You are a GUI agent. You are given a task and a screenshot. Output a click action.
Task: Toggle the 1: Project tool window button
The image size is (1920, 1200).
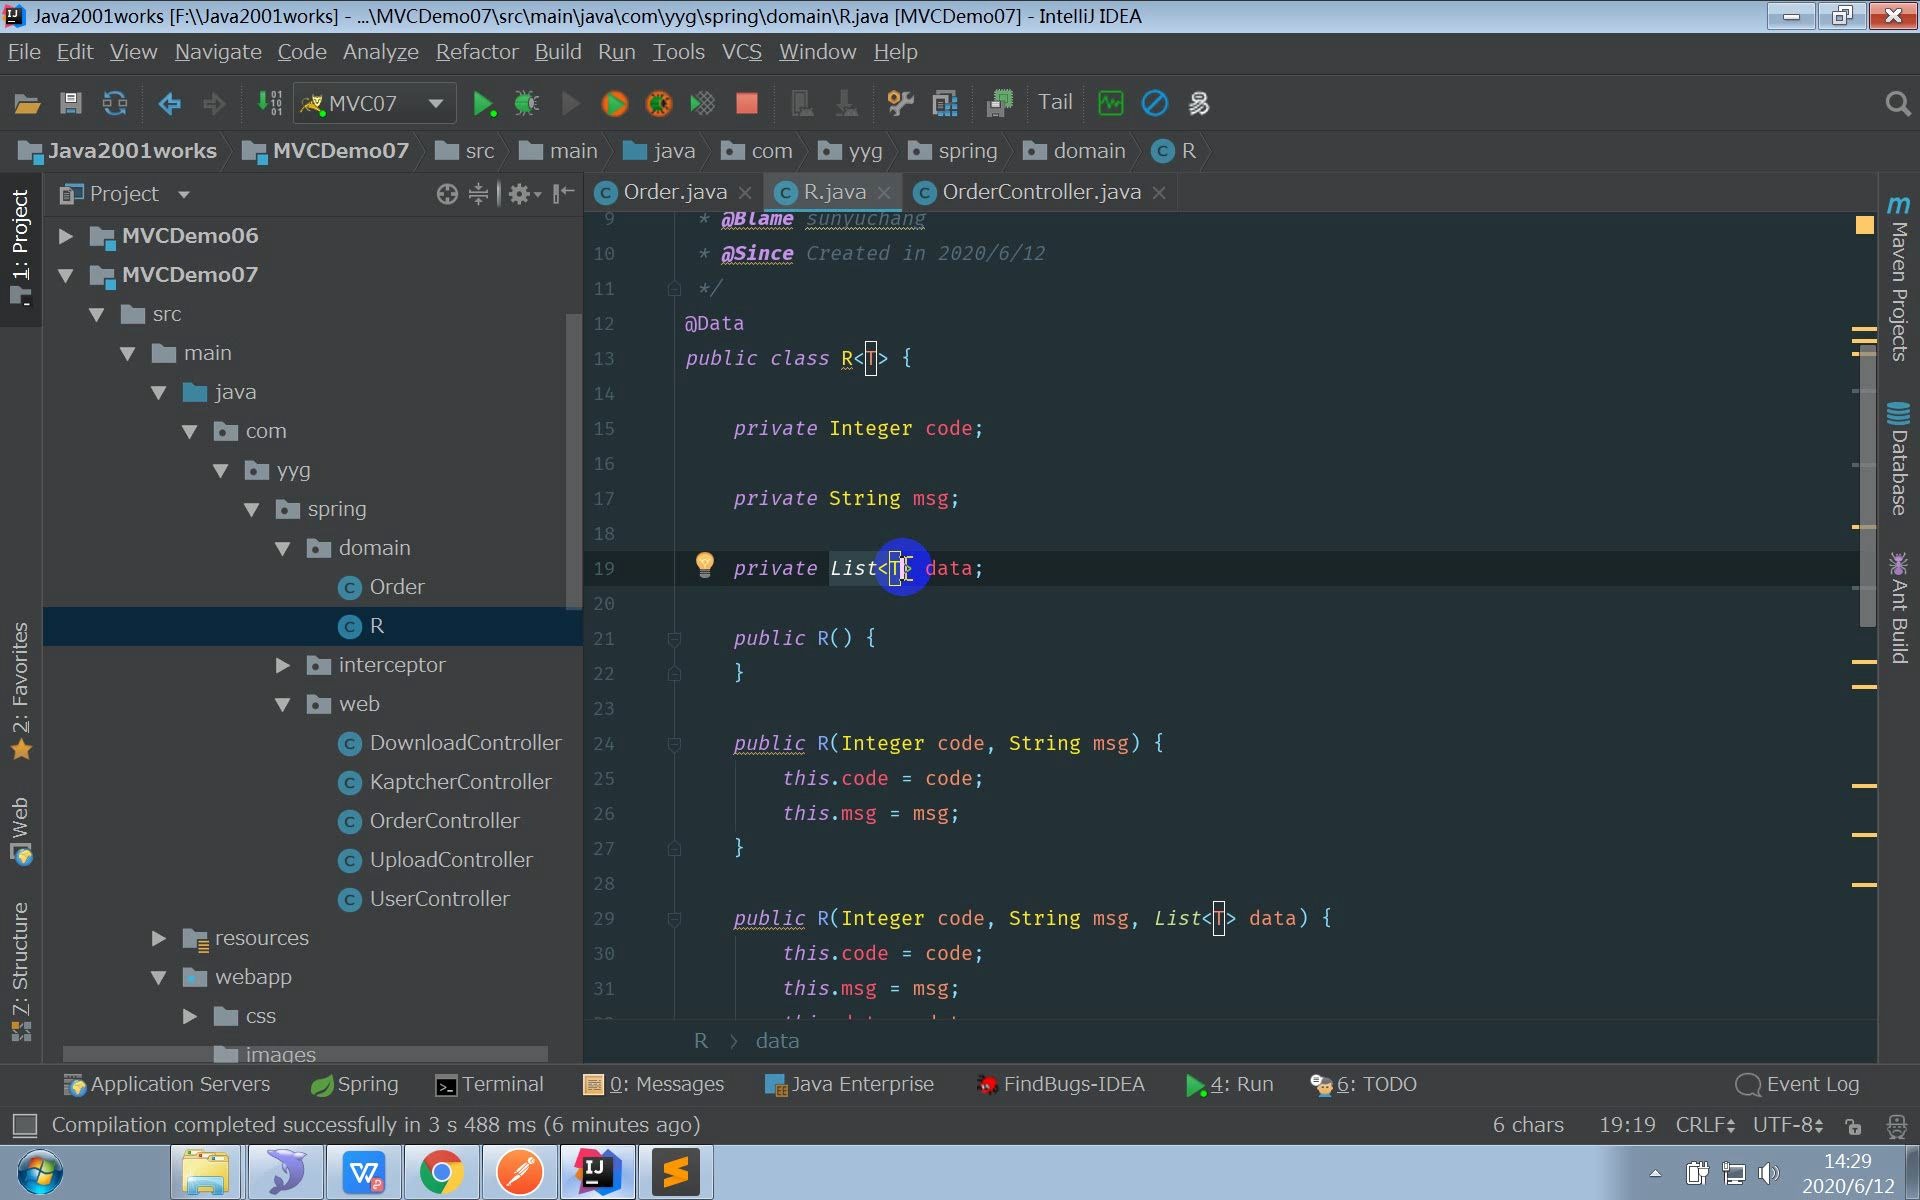click(x=21, y=248)
